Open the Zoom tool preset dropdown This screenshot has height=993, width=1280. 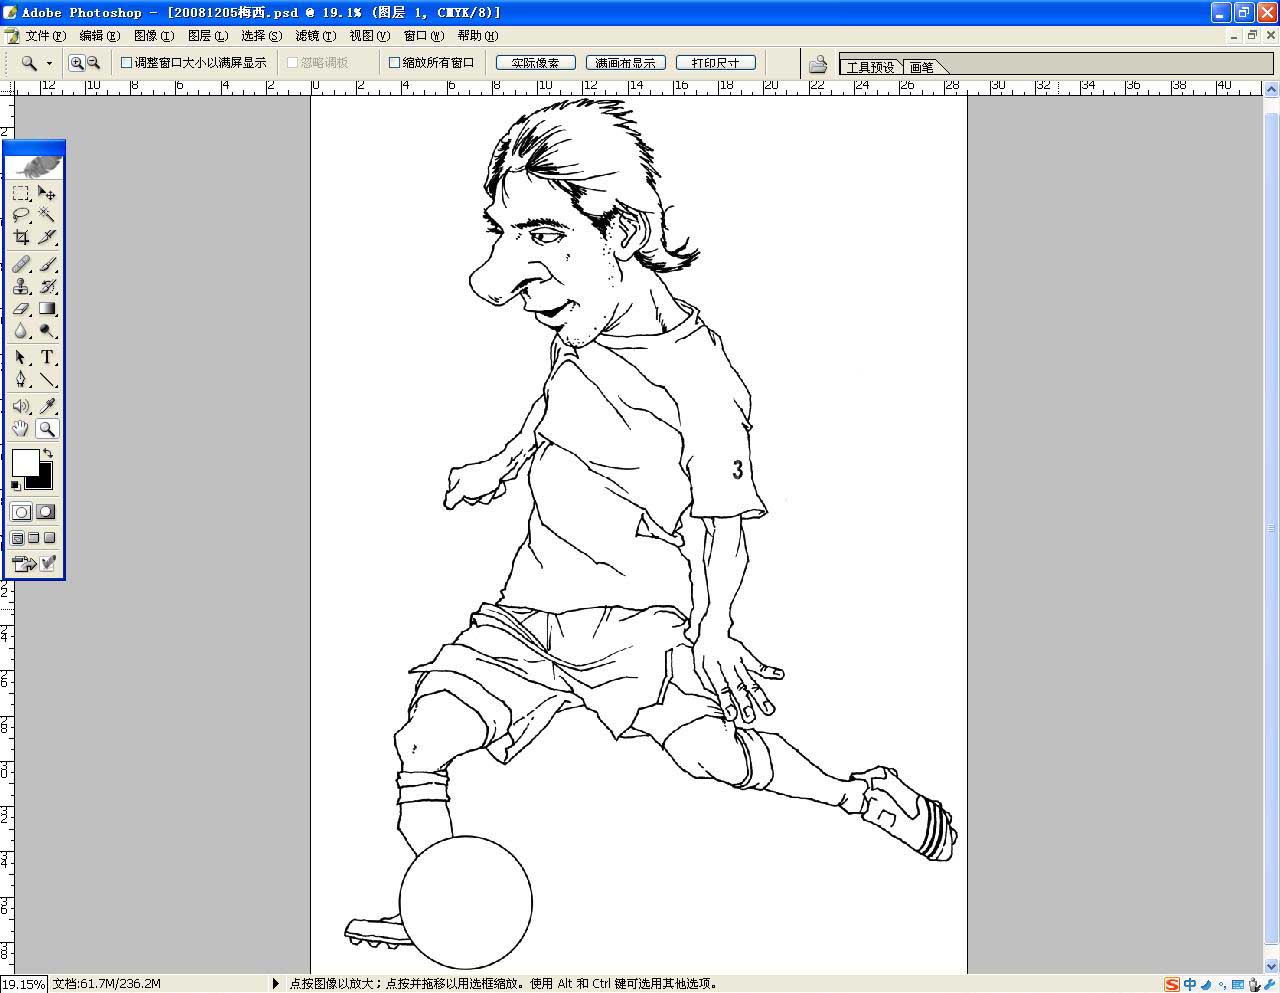pos(49,63)
